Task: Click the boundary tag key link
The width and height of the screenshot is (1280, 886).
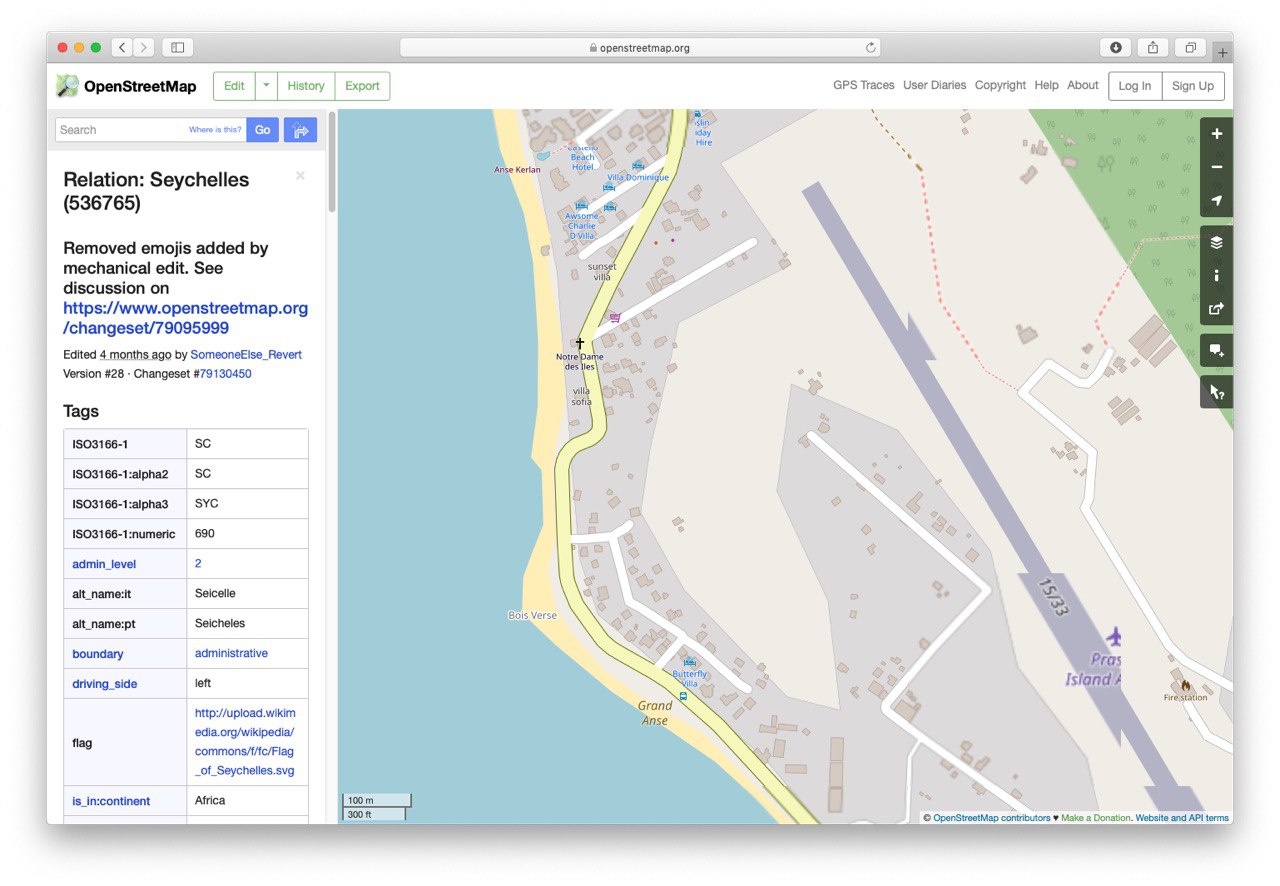Action: pyautogui.click(x=98, y=654)
